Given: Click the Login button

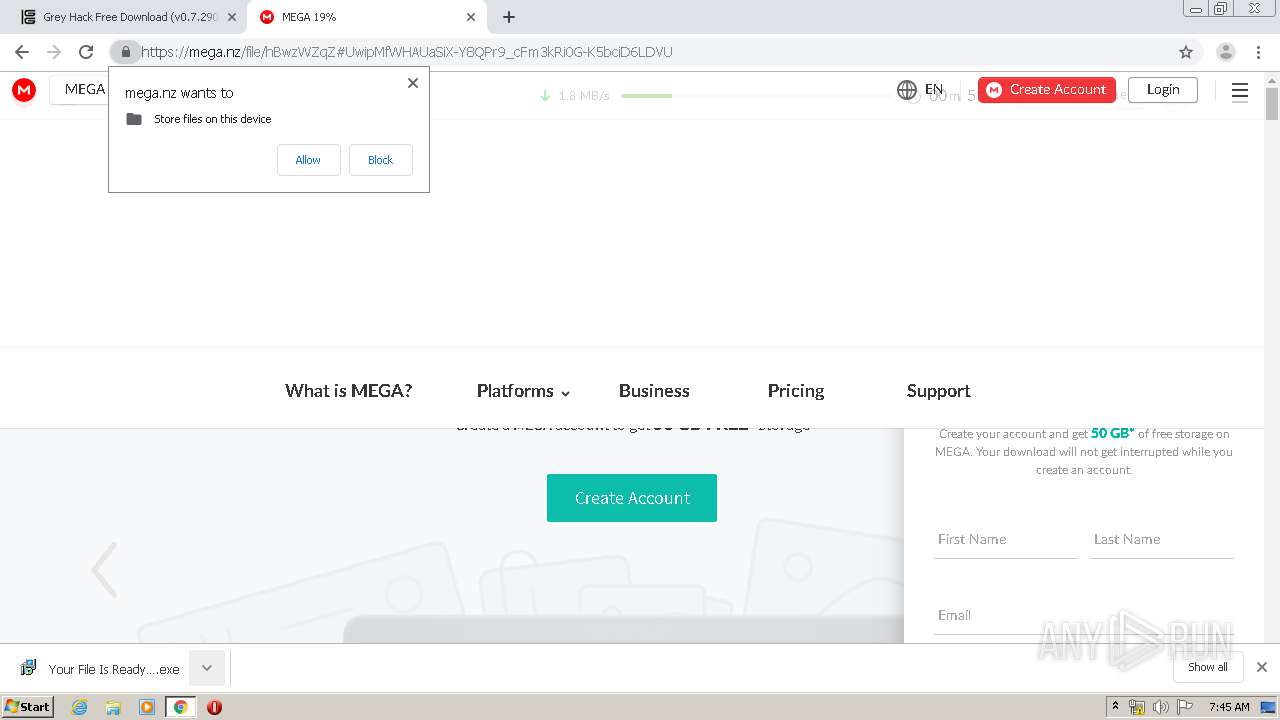Looking at the screenshot, I should pos(1162,90).
